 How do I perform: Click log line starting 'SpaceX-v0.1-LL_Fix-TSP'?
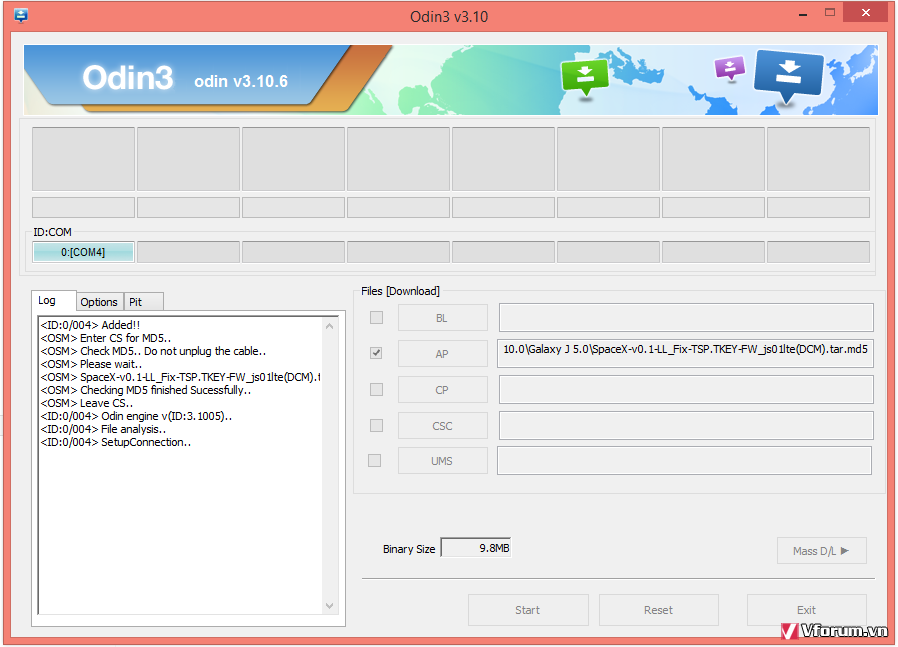(x=180, y=377)
